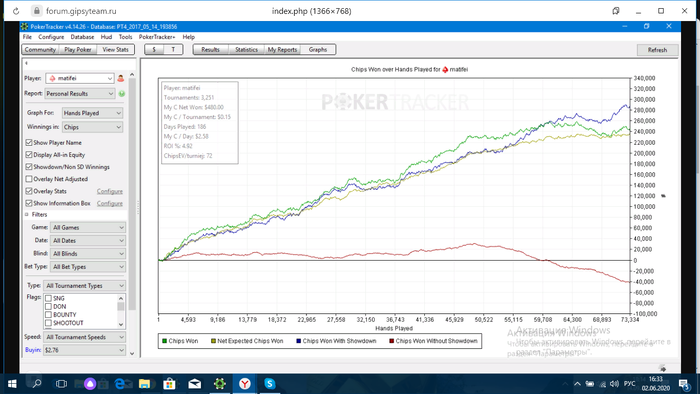
Task: Enable Overlay Net Adjusted checkbox
Action: point(29,179)
